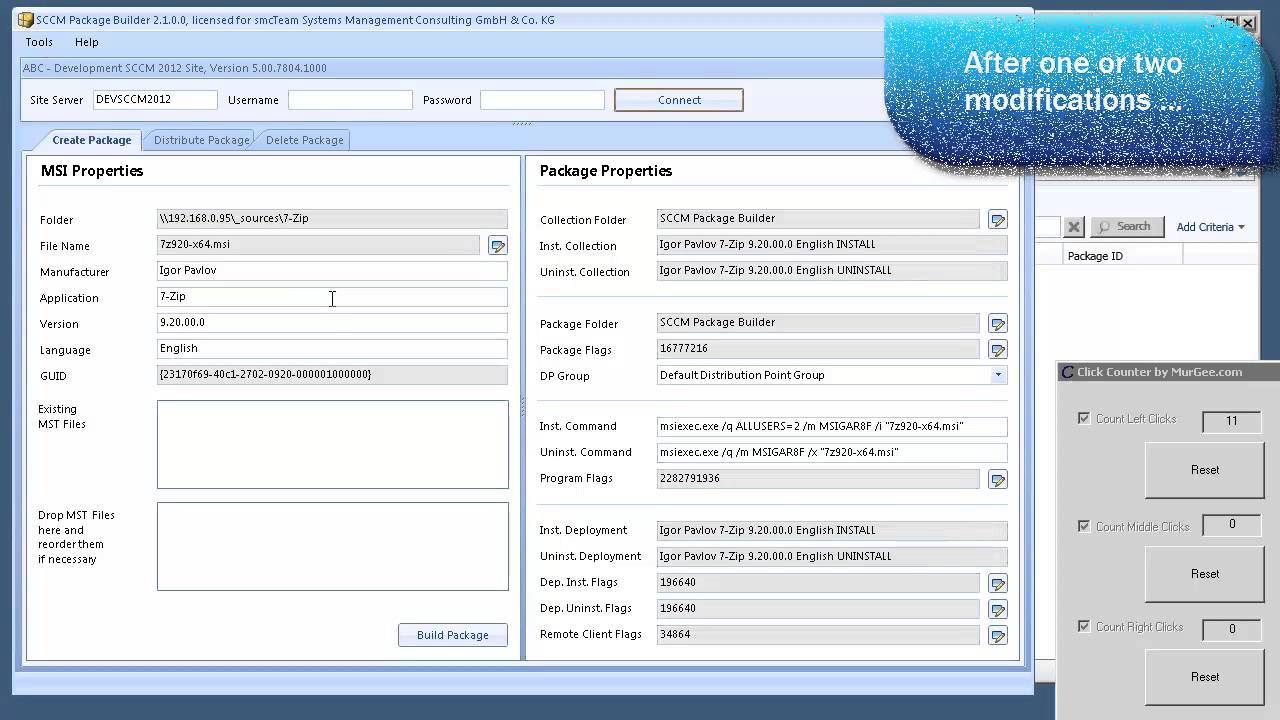Image resolution: width=1280 pixels, height=720 pixels.
Task: Toggle Count Left Clicks checkbox
Action: click(1083, 418)
